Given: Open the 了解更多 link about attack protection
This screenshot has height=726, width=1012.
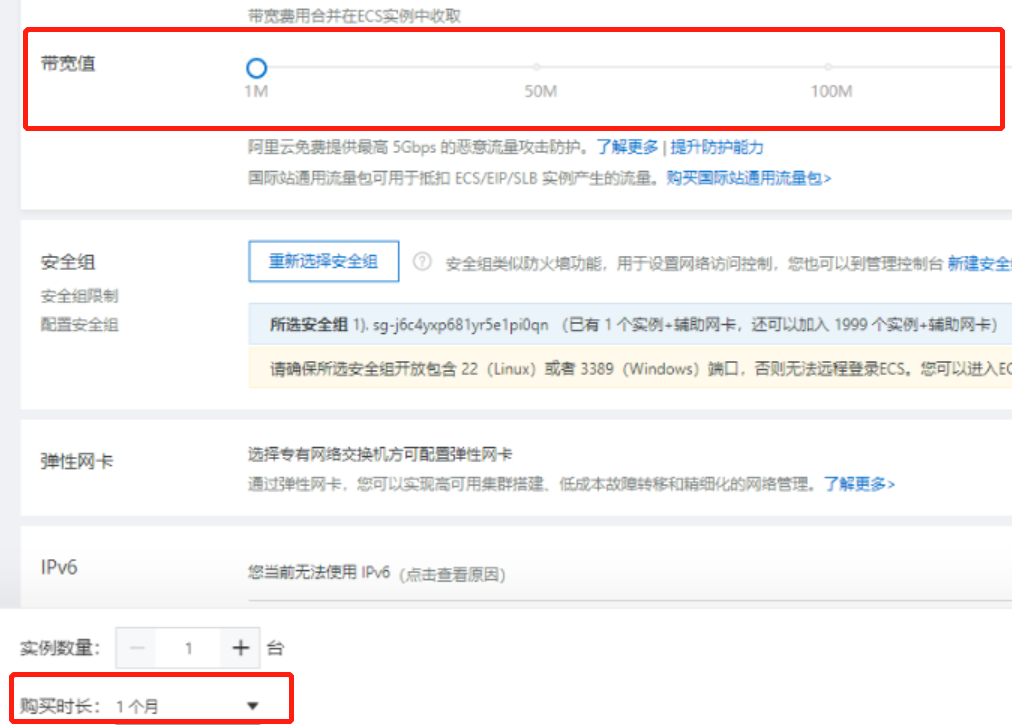Looking at the screenshot, I should click(x=627, y=147).
